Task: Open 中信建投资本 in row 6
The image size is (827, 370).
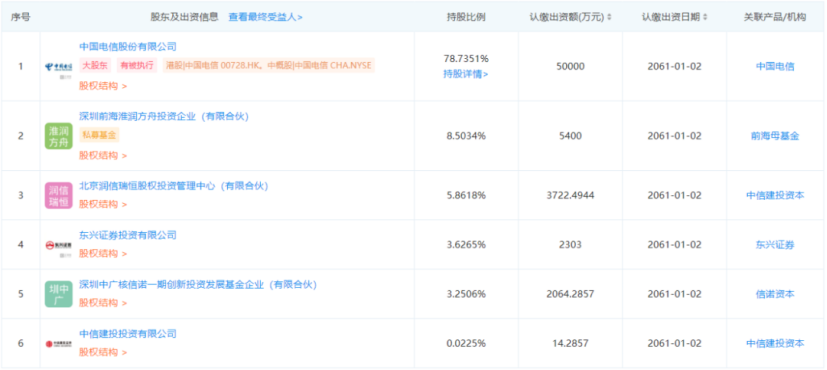Action: tap(775, 343)
